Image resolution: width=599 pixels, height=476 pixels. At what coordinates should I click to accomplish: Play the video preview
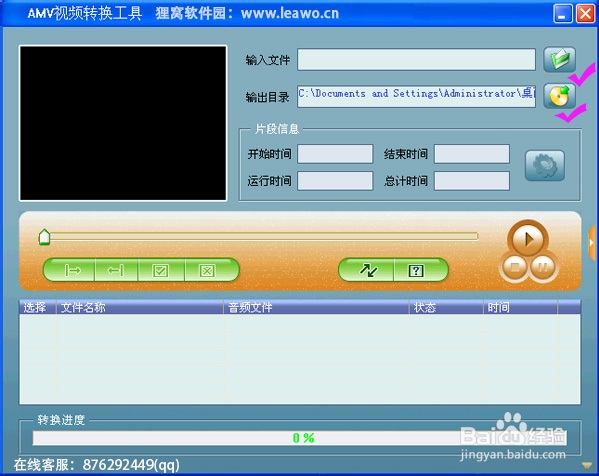[x=528, y=240]
